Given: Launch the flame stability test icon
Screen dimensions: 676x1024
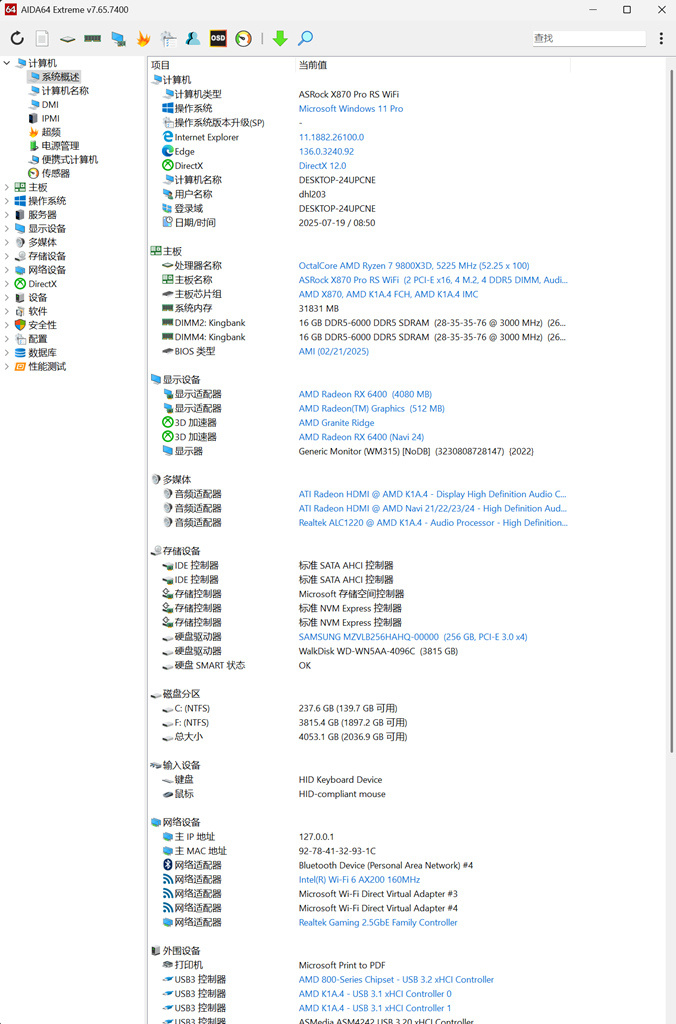Looking at the screenshot, I should point(143,39).
